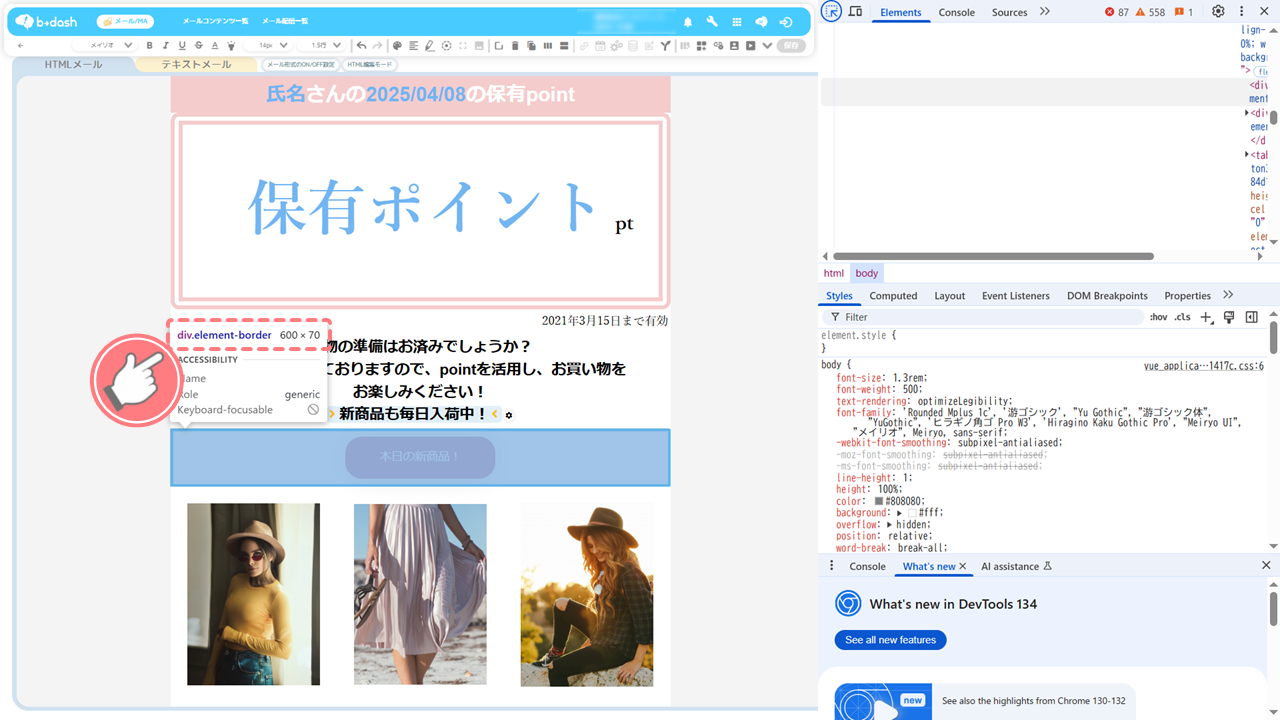This screenshot has width=1280, height=720.
Task: Click the highlighter marker icon
Action: click(231, 45)
